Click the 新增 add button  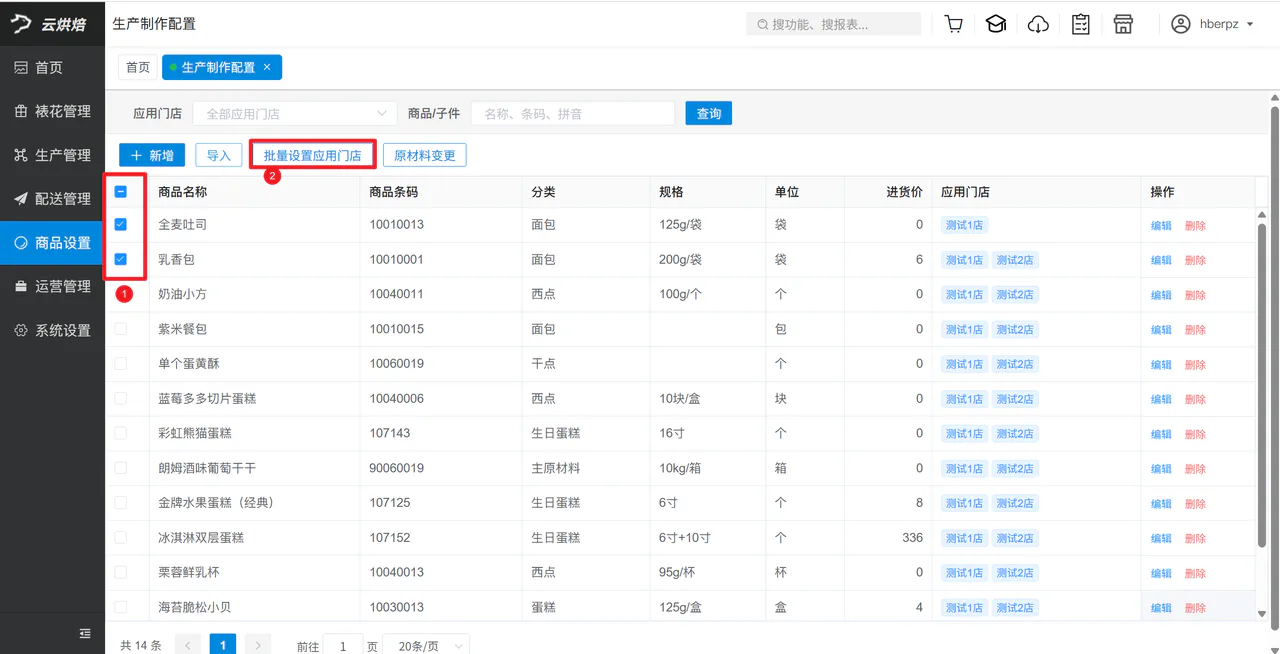click(152, 155)
